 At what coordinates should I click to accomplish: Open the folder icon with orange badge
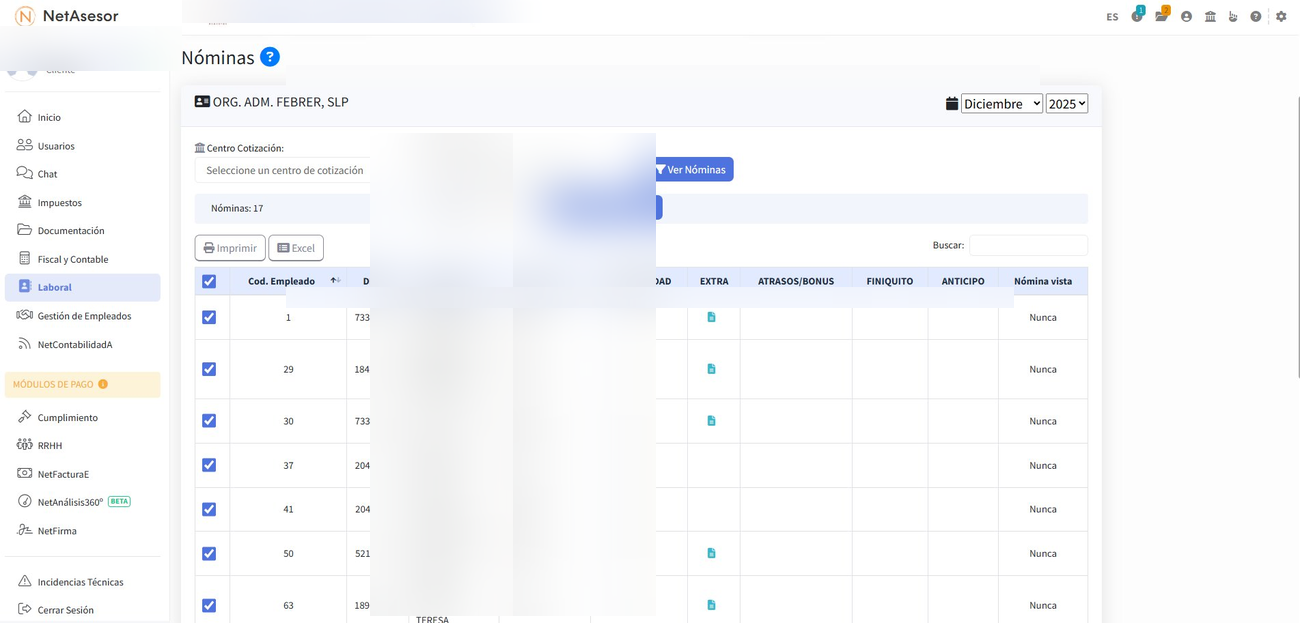1161,16
